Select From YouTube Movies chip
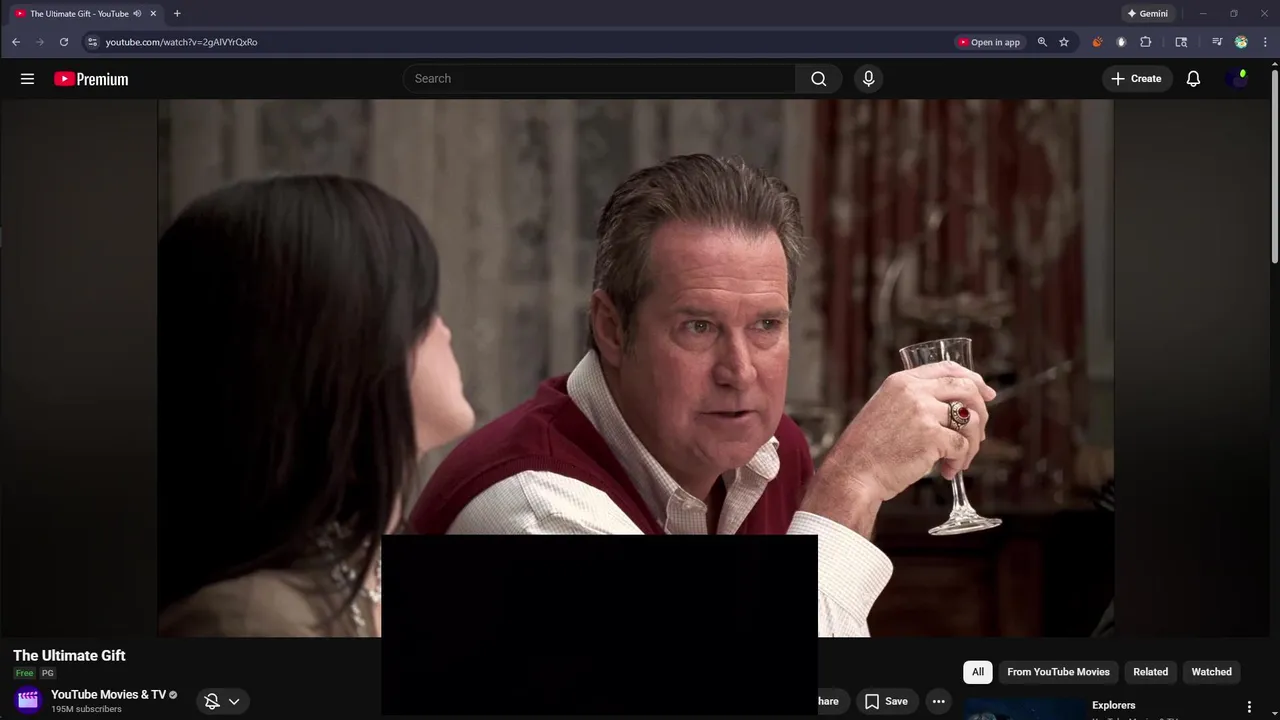1280x720 pixels. coord(1058,672)
